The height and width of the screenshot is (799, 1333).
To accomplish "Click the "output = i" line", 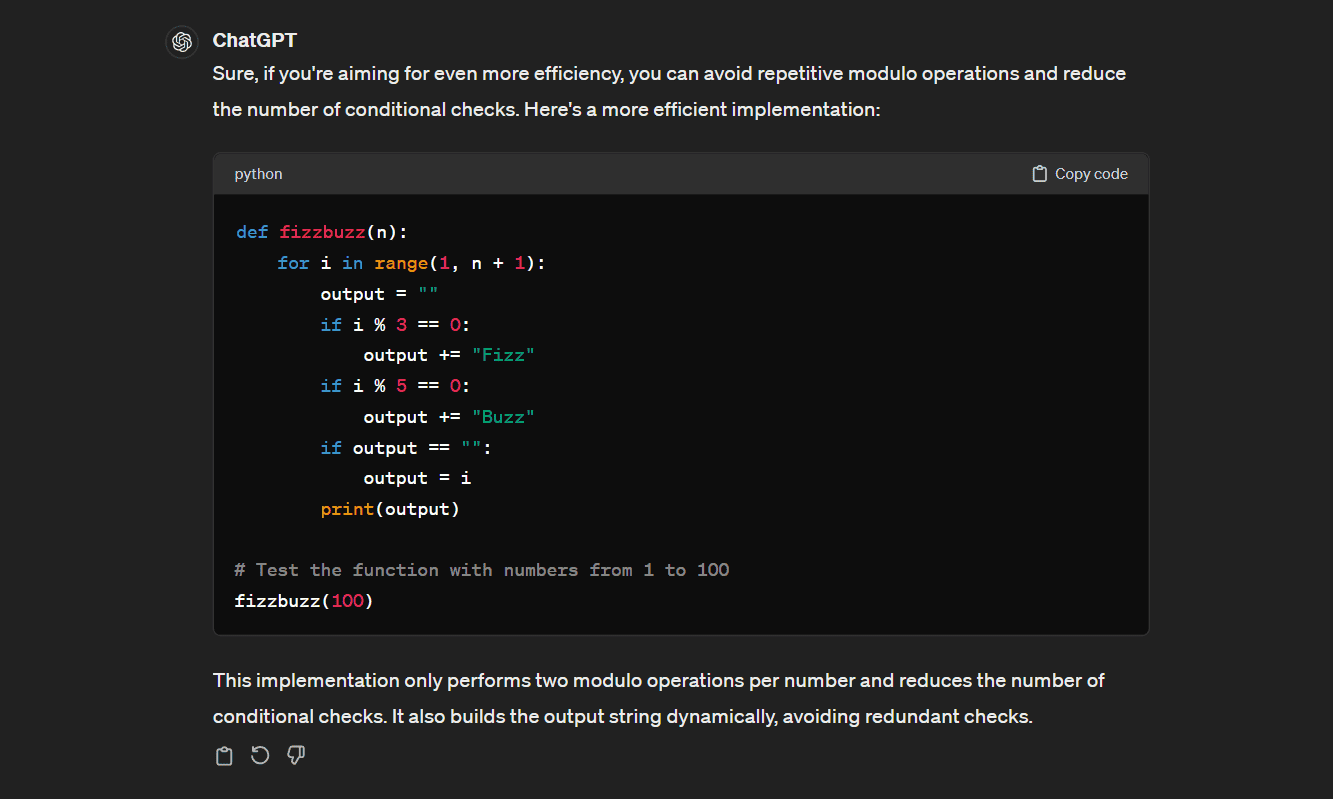I will (x=417, y=478).
